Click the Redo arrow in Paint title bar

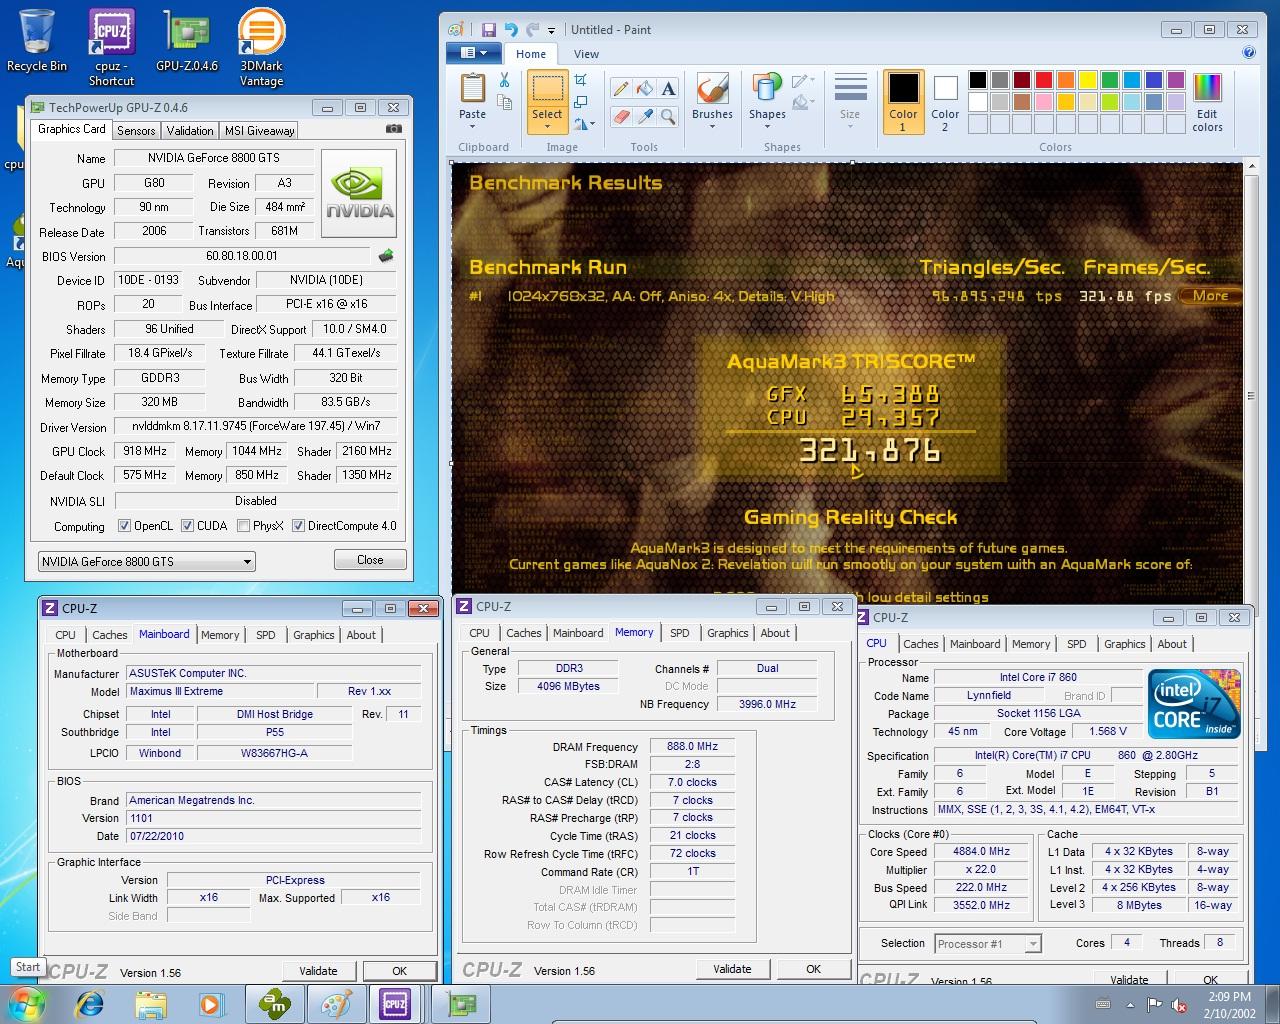[x=533, y=30]
